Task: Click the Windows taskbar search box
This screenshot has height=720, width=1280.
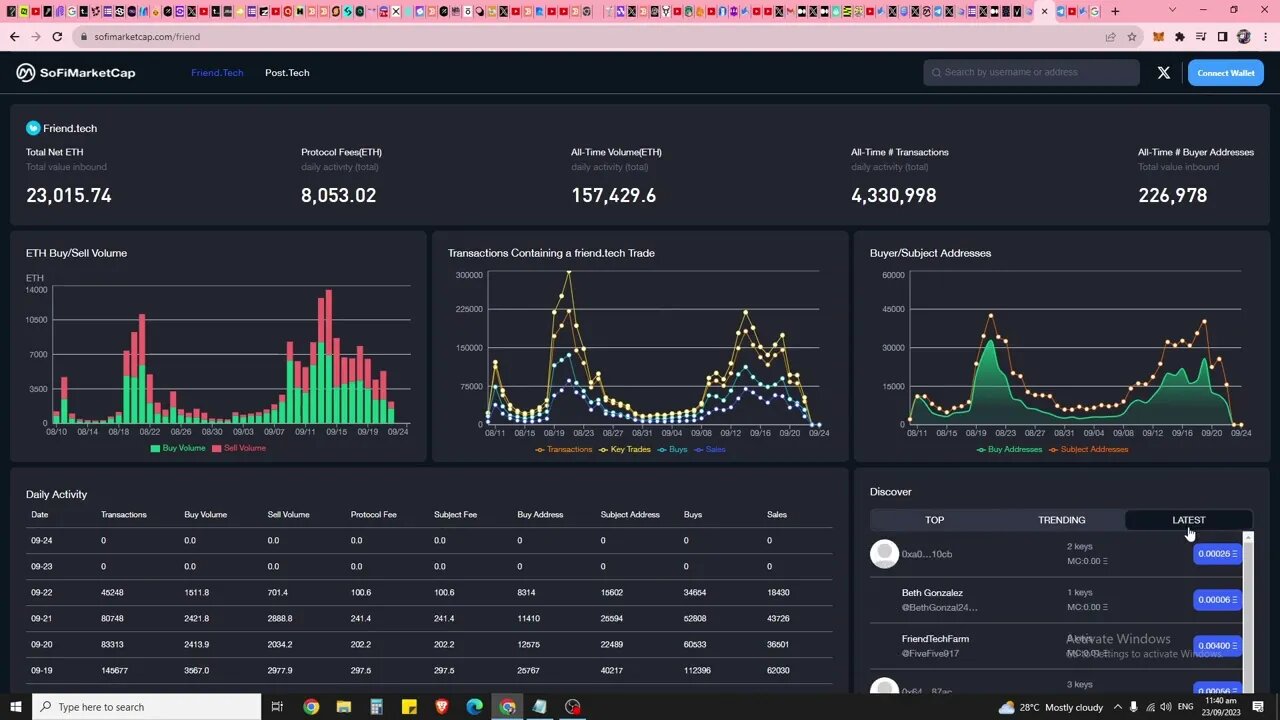Action: pos(146,707)
